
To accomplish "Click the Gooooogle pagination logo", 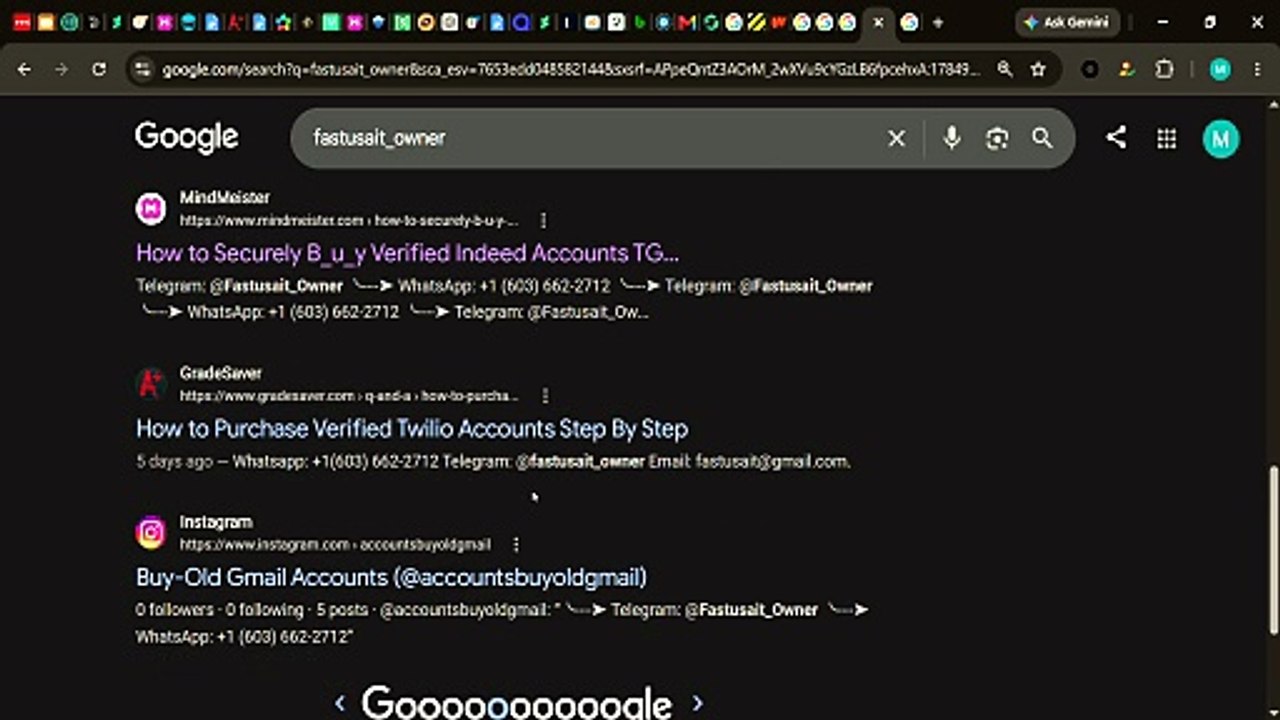I will 516,702.
